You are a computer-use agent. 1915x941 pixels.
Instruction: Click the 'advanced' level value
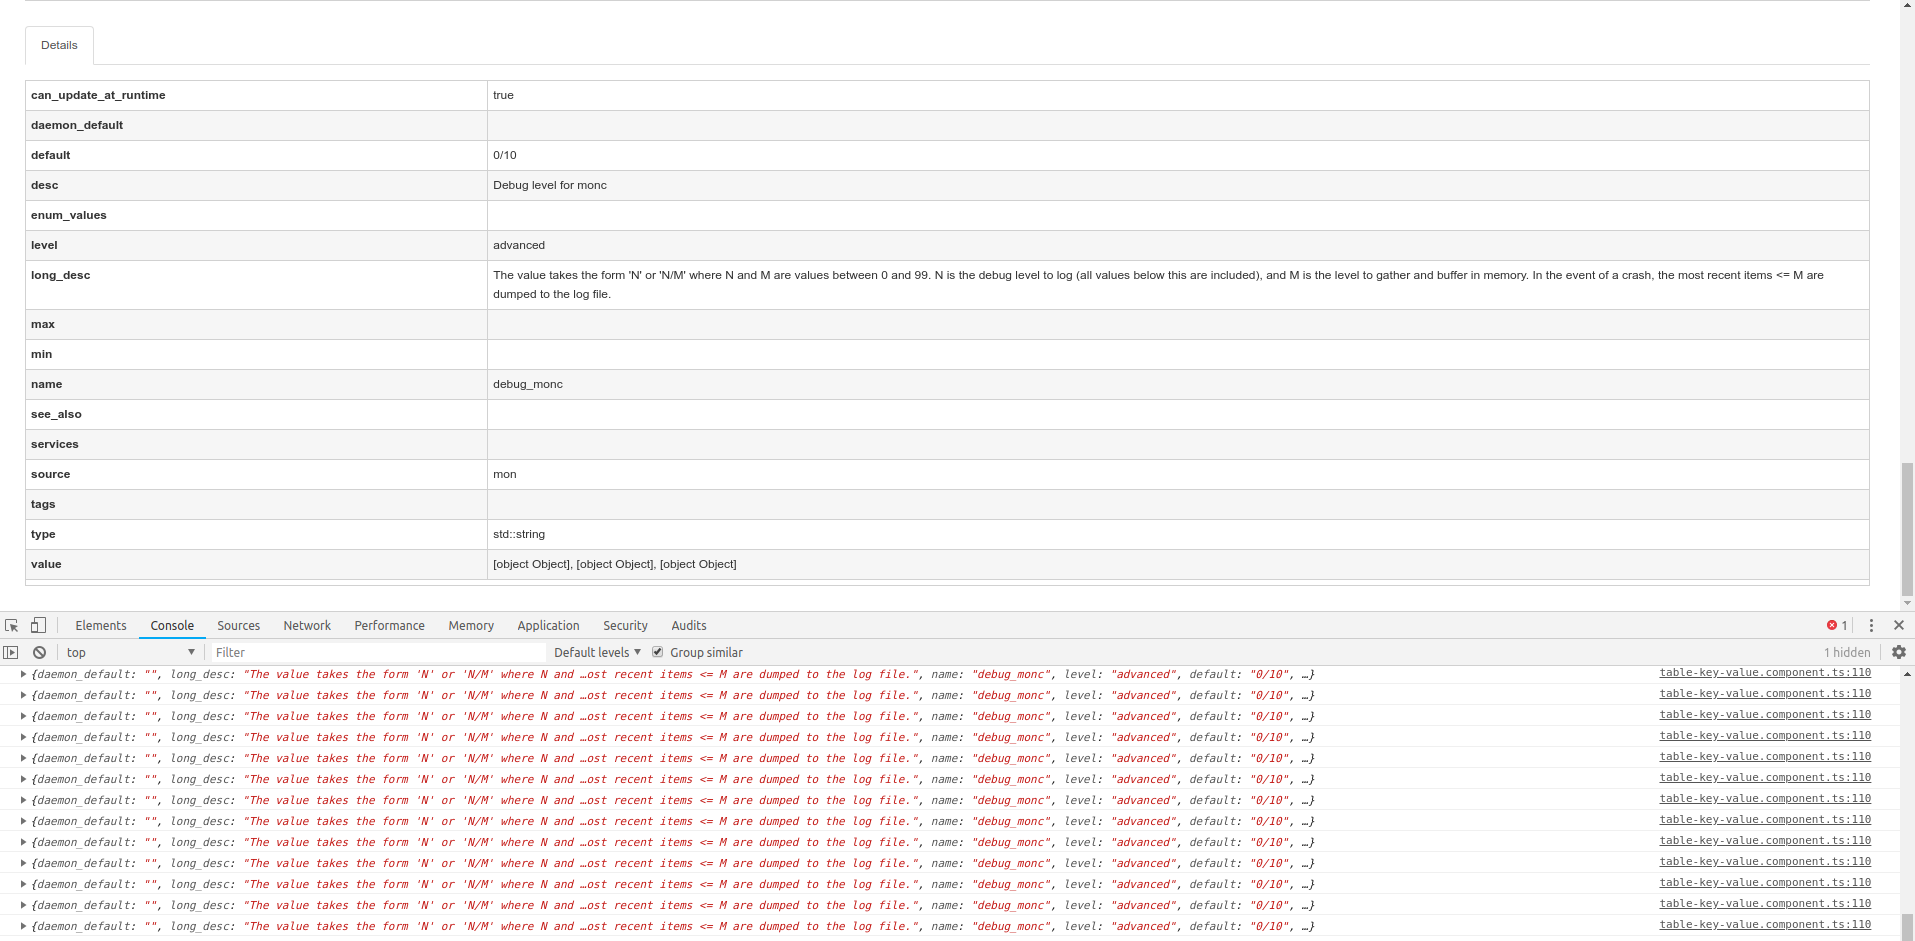[x=519, y=245]
